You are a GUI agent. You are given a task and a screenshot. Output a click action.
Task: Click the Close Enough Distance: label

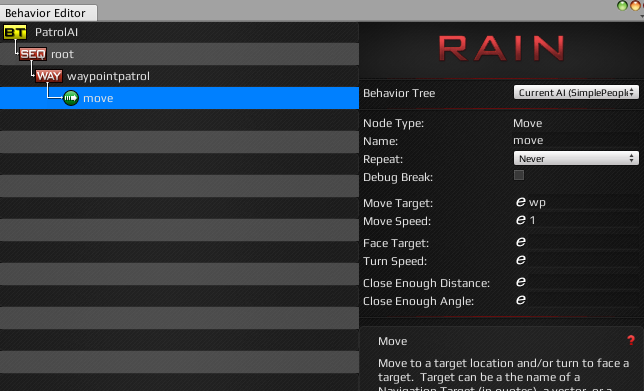tap(426, 283)
